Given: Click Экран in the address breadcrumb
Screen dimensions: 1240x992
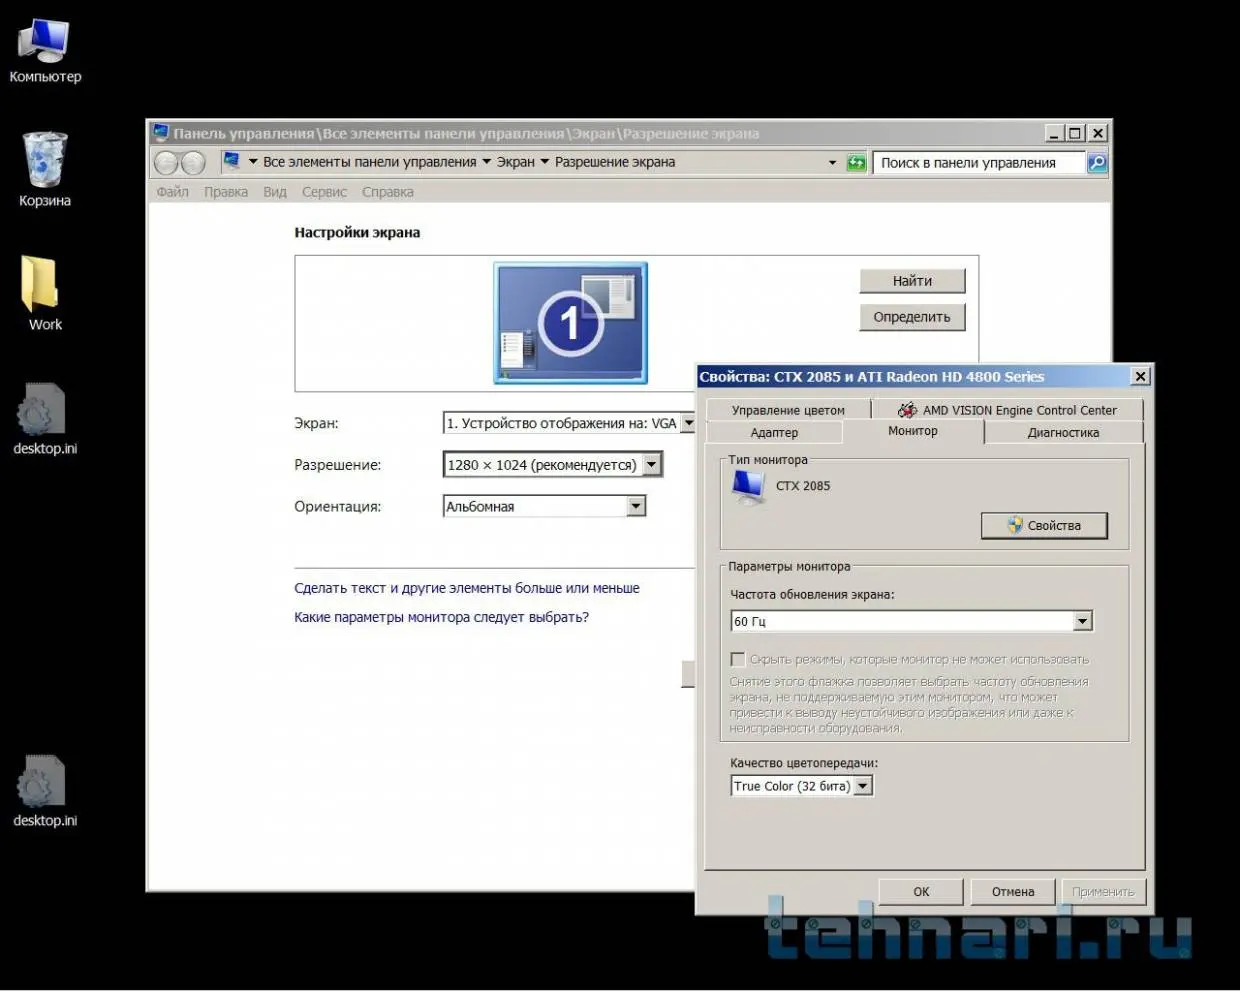Looking at the screenshot, I should click(x=516, y=162).
